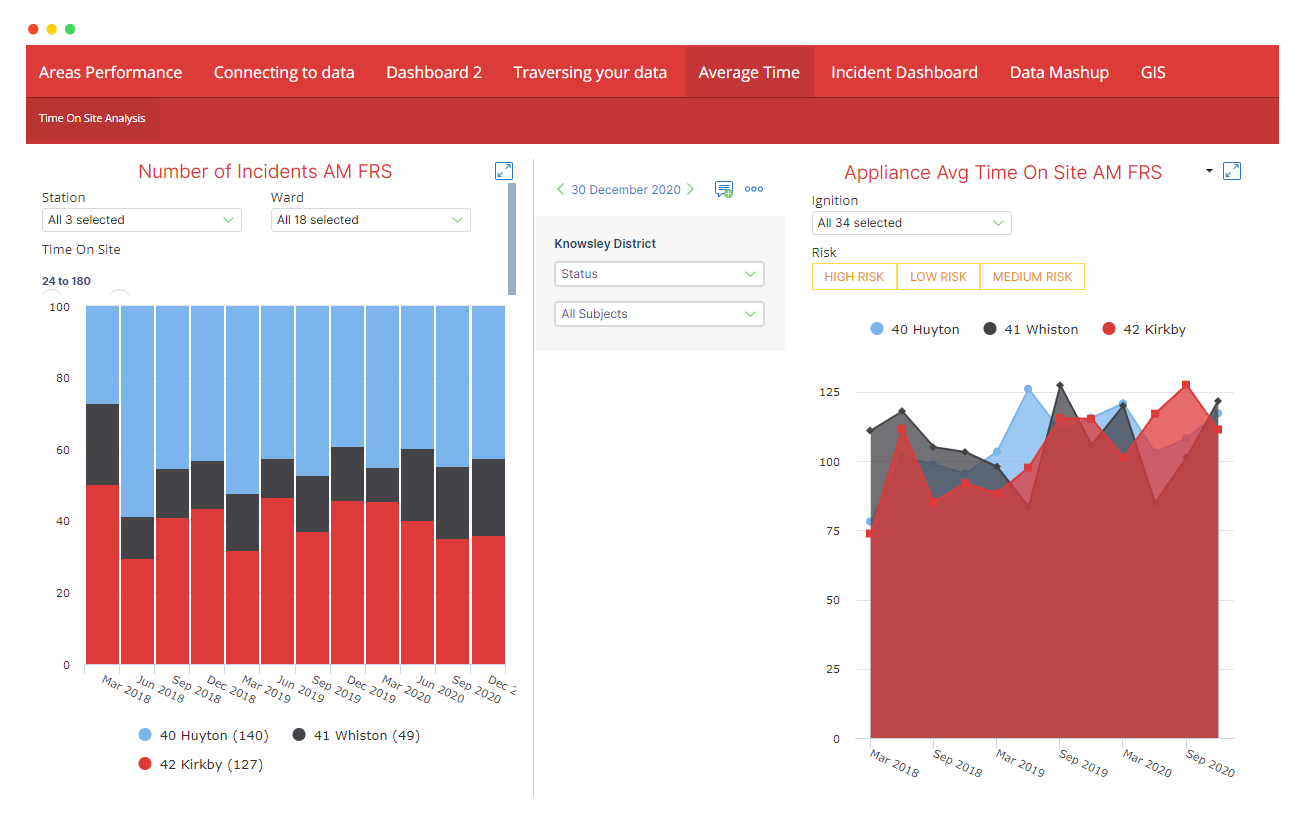Open the three-dot more options menu

click(754, 189)
